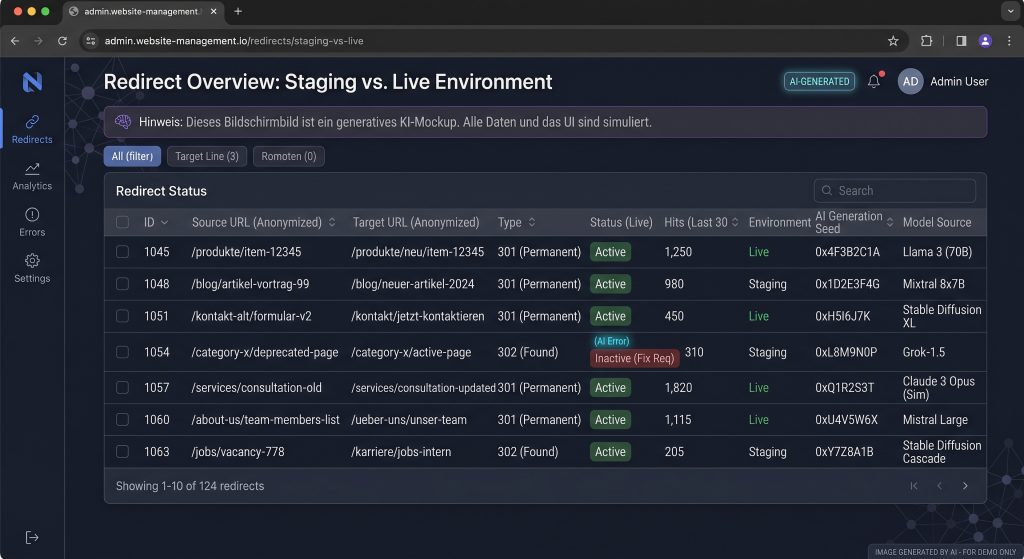Open a new browser tab
Image resolution: width=1024 pixels, height=559 pixels.
[238, 11]
